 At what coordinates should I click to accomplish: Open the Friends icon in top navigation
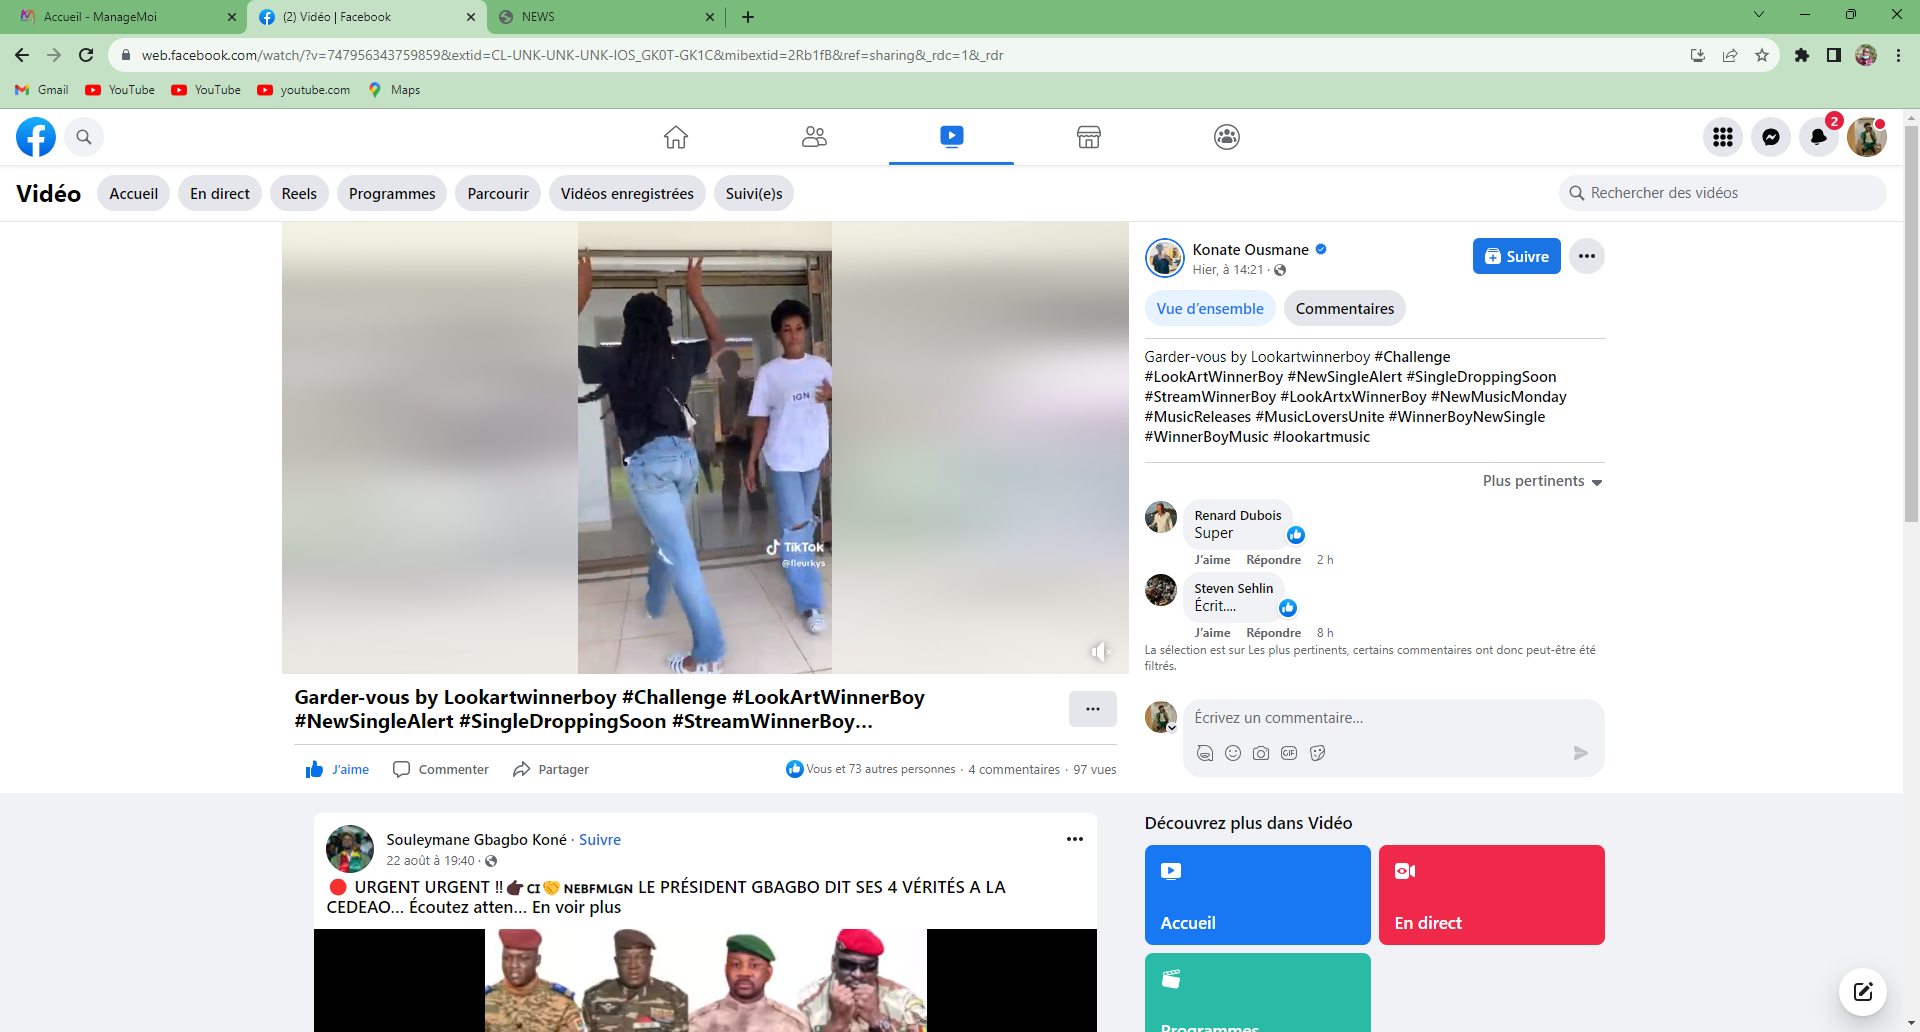[x=814, y=137]
